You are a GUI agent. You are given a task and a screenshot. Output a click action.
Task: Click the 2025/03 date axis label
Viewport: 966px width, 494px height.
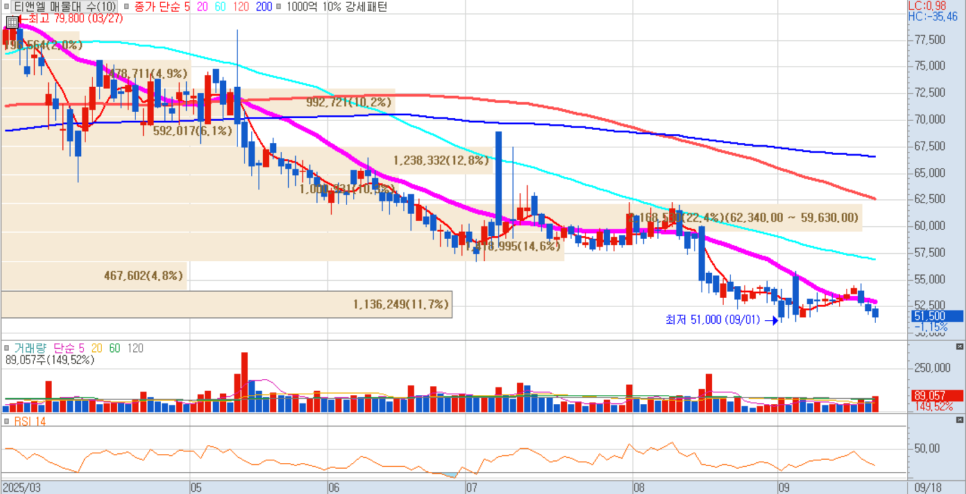pyautogui.click(x=21, y=487)
